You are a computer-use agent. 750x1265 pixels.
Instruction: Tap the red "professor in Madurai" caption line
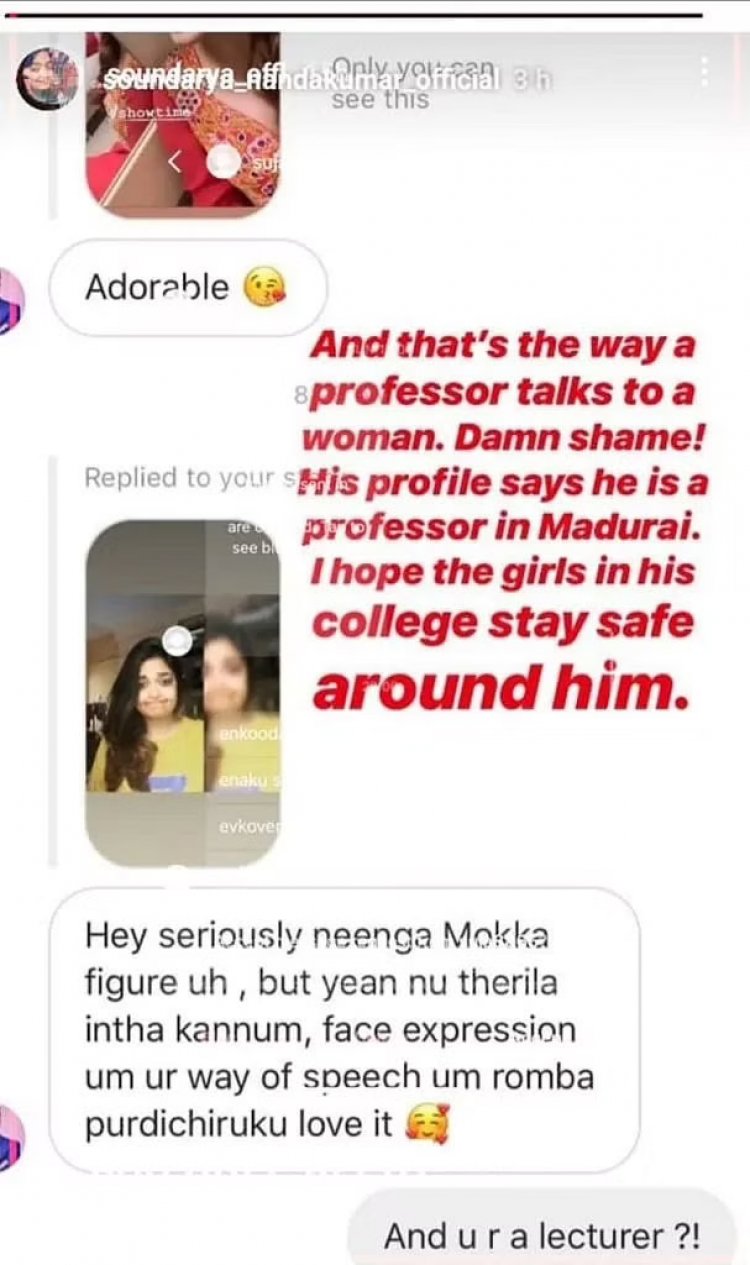click(x=503, y=530)
